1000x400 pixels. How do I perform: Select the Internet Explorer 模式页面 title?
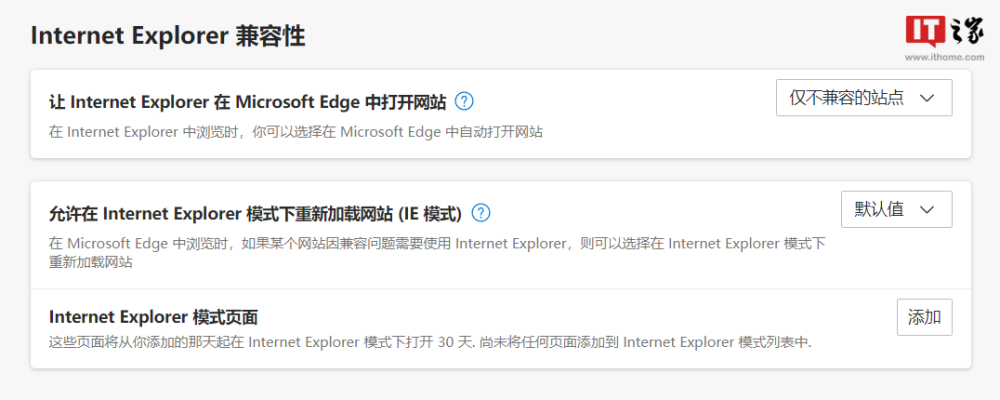(x=153, y=317)
